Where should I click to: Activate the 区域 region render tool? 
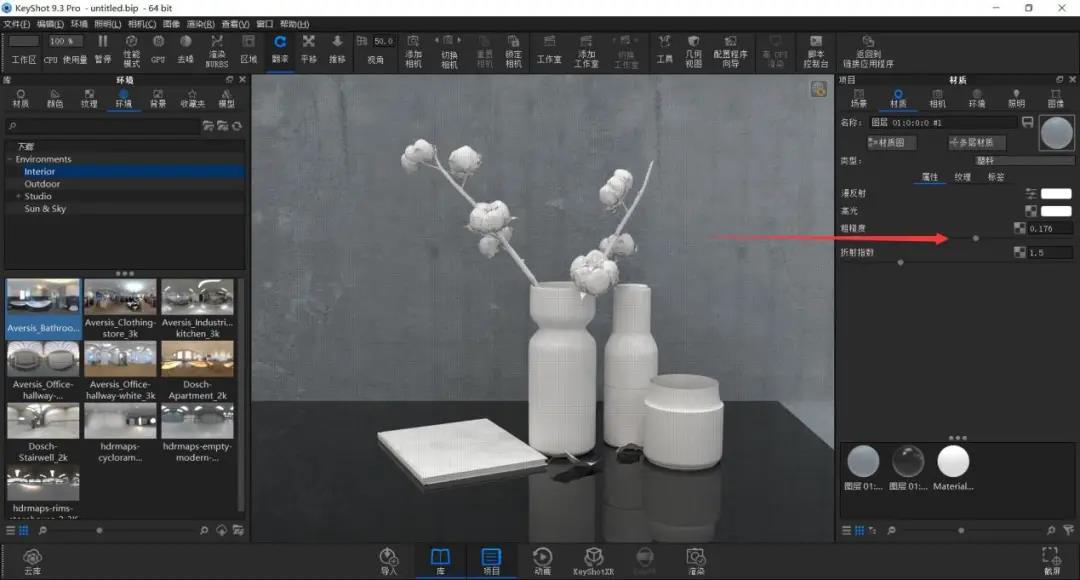pos(249,50)
